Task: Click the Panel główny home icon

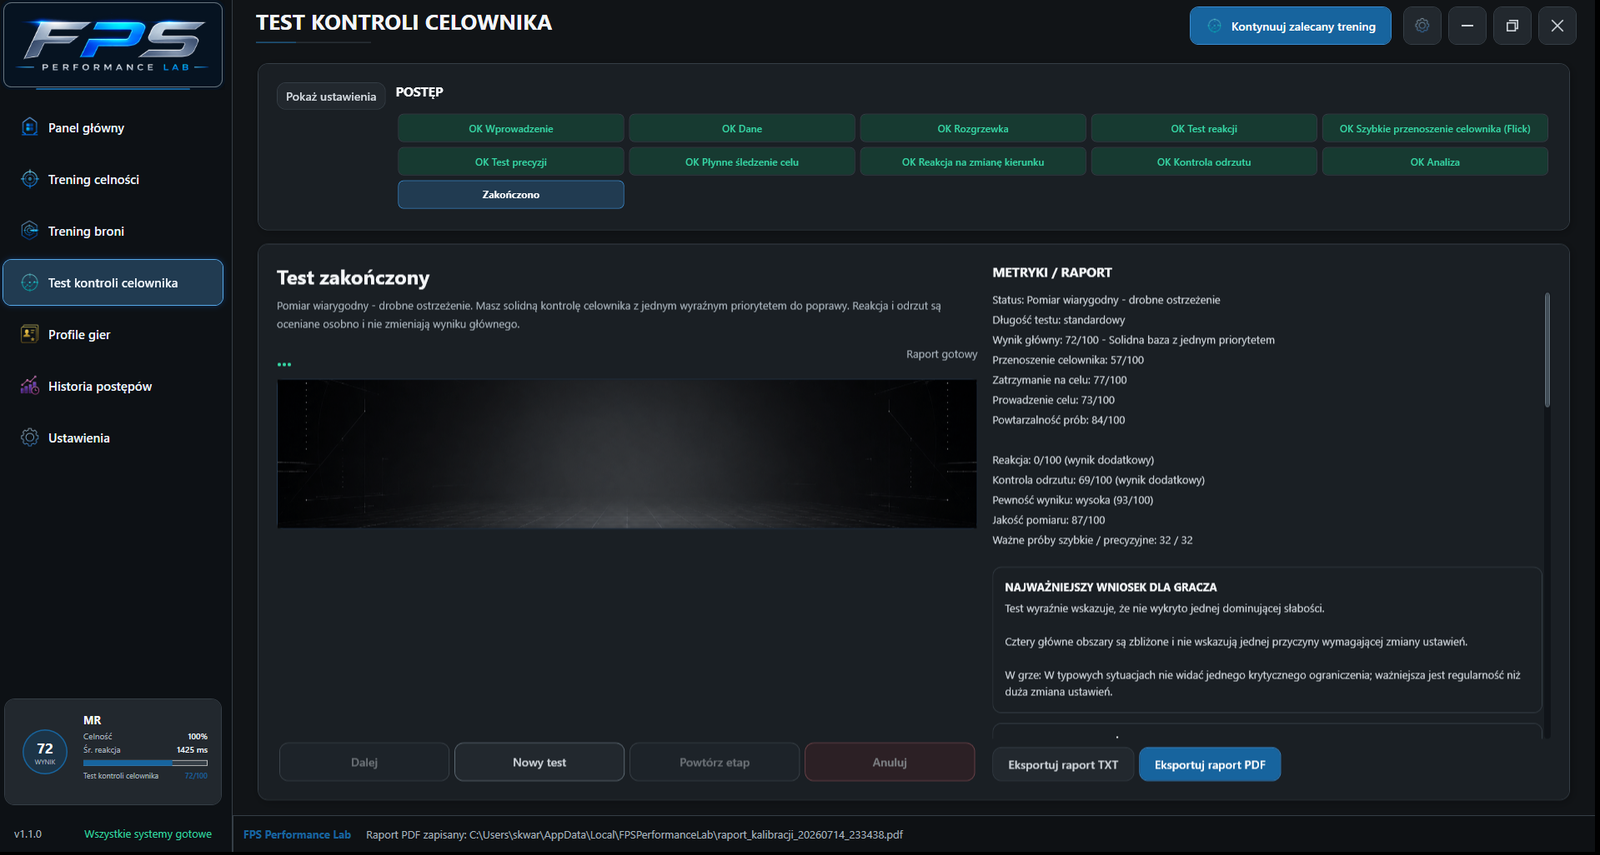Action: [30, 127]
